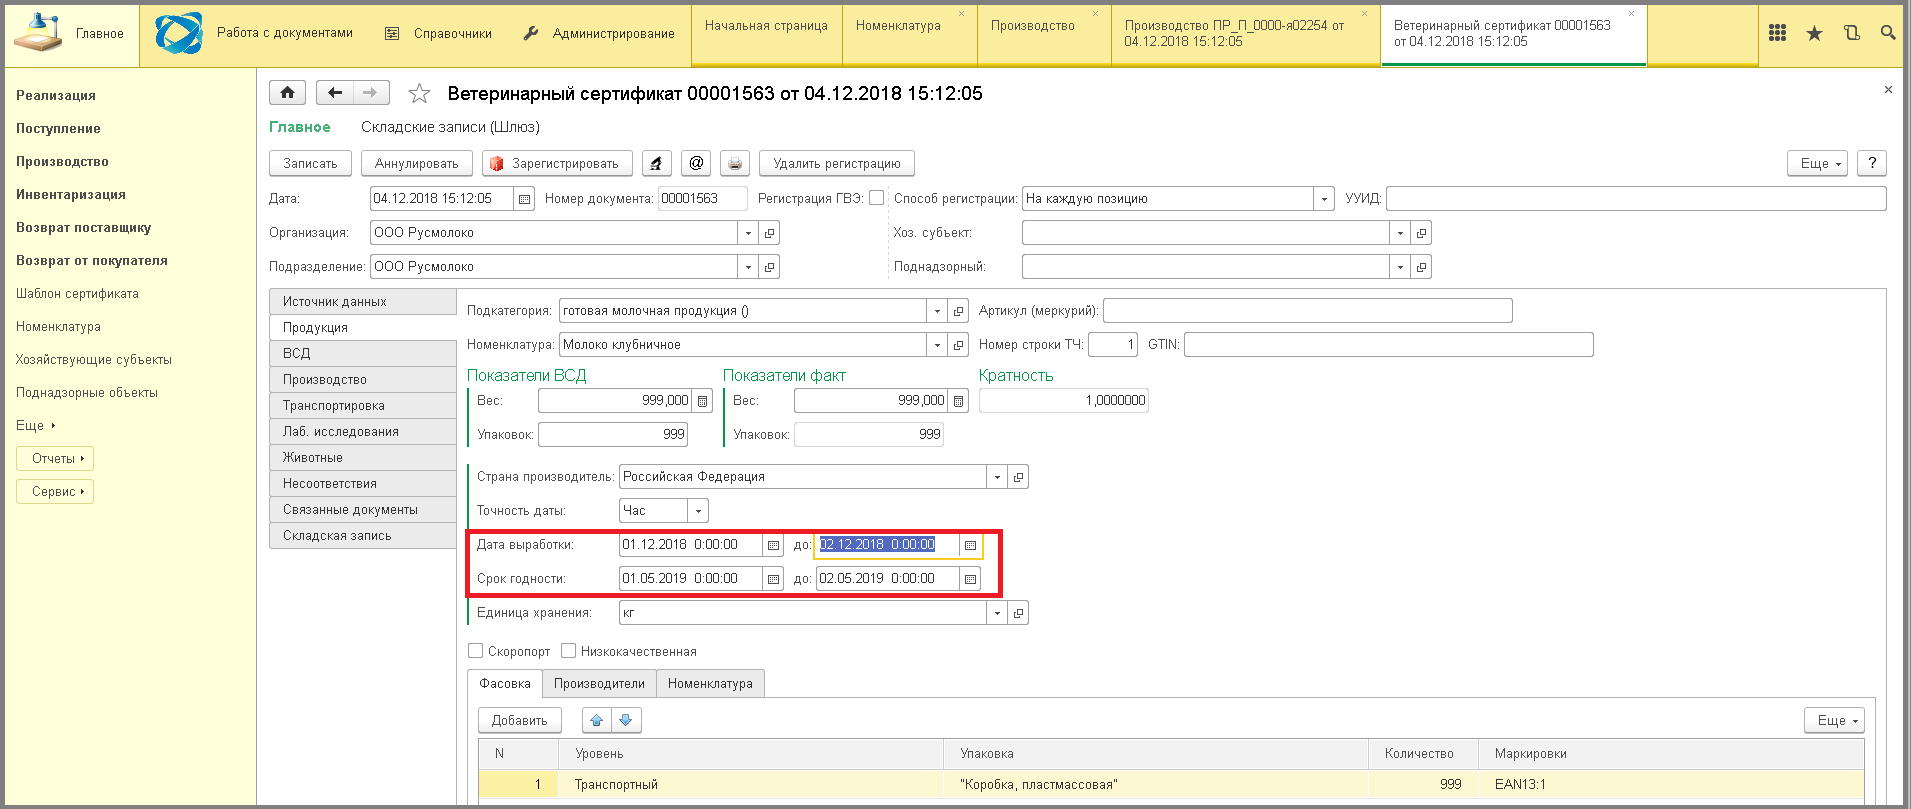Click the Home icon button

pos(287,93)
